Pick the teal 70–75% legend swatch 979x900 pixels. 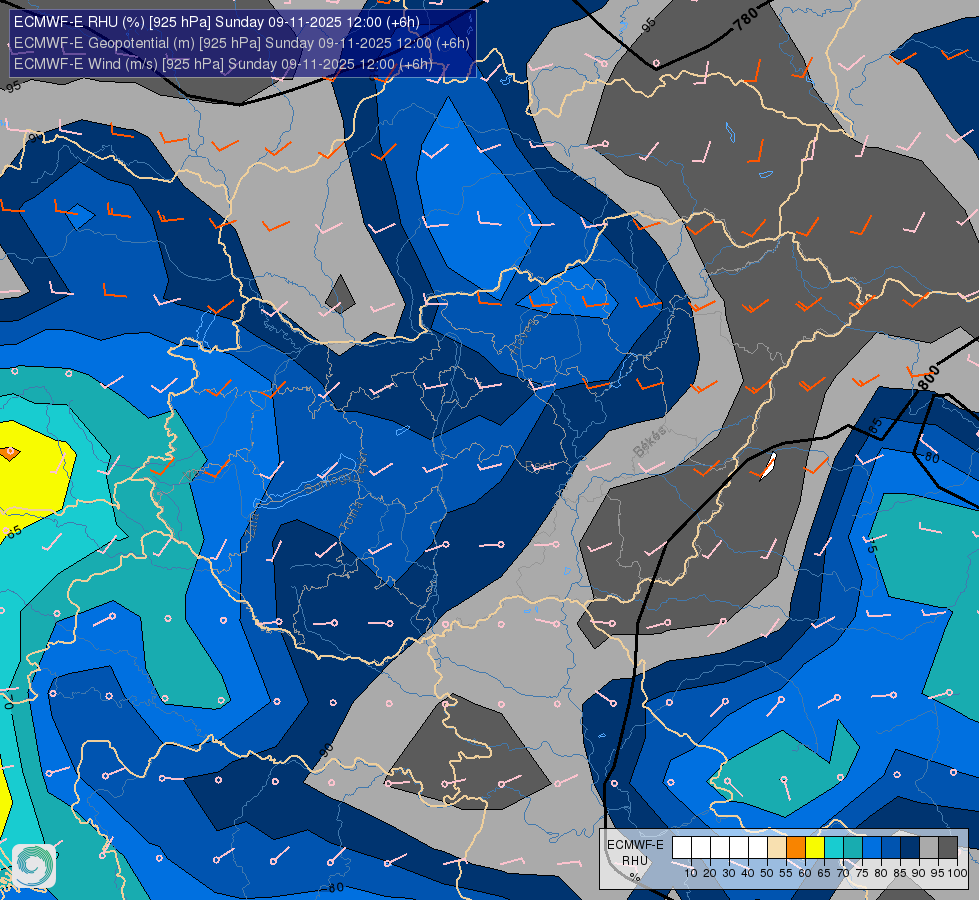(854, 848)
